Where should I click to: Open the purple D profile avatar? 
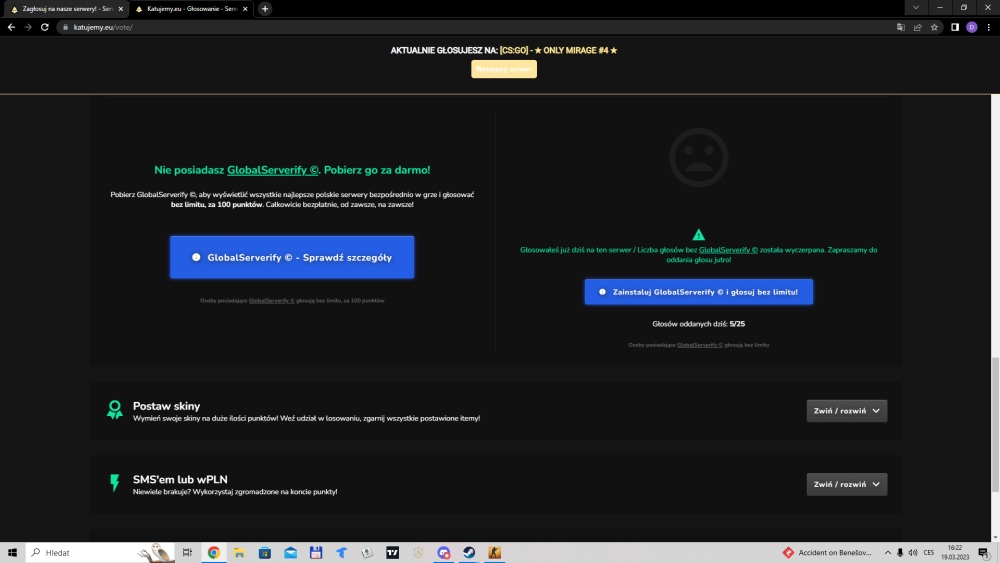[x=972, y=27]
